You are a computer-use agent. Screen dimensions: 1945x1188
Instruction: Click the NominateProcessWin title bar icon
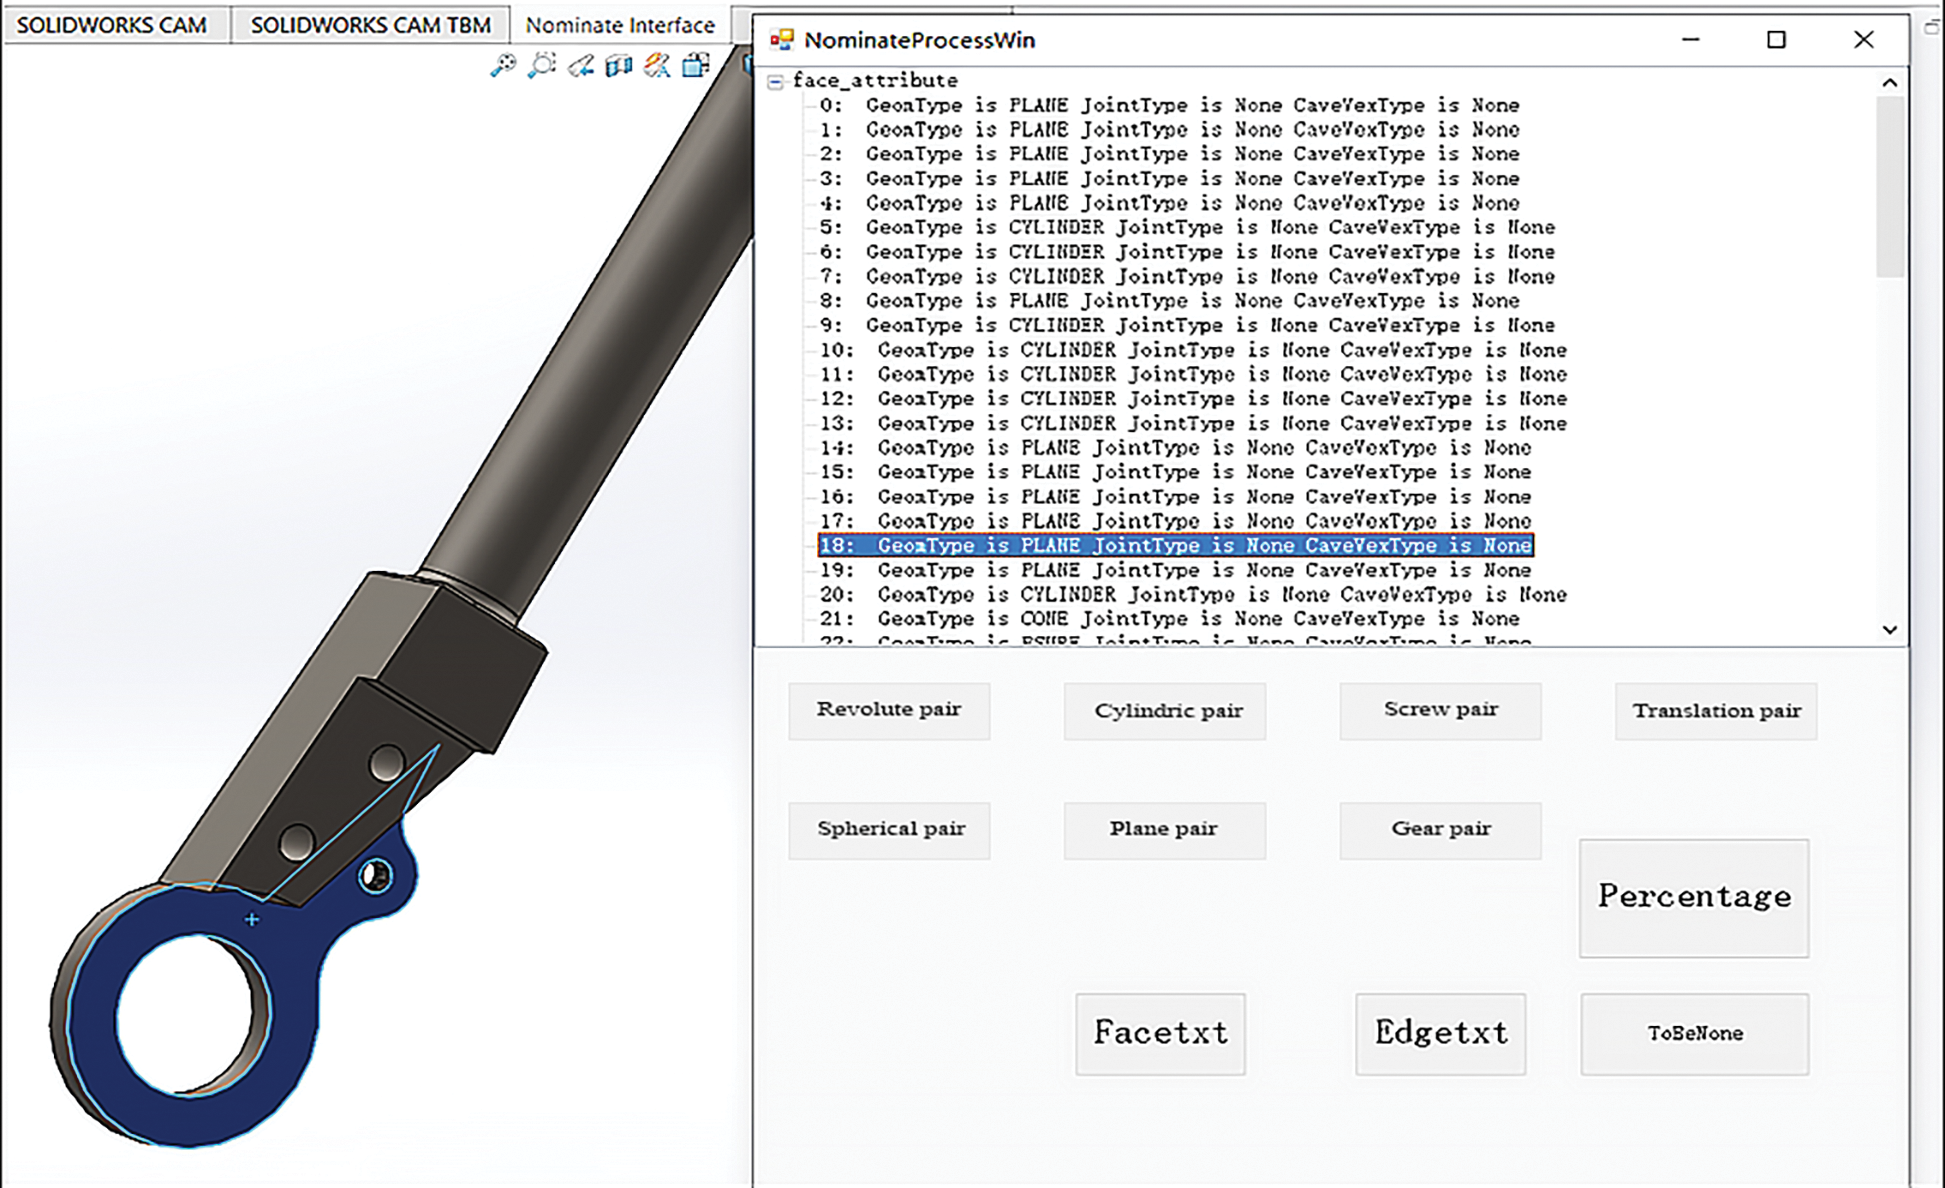pyautogui.click(x=781, y=40)
